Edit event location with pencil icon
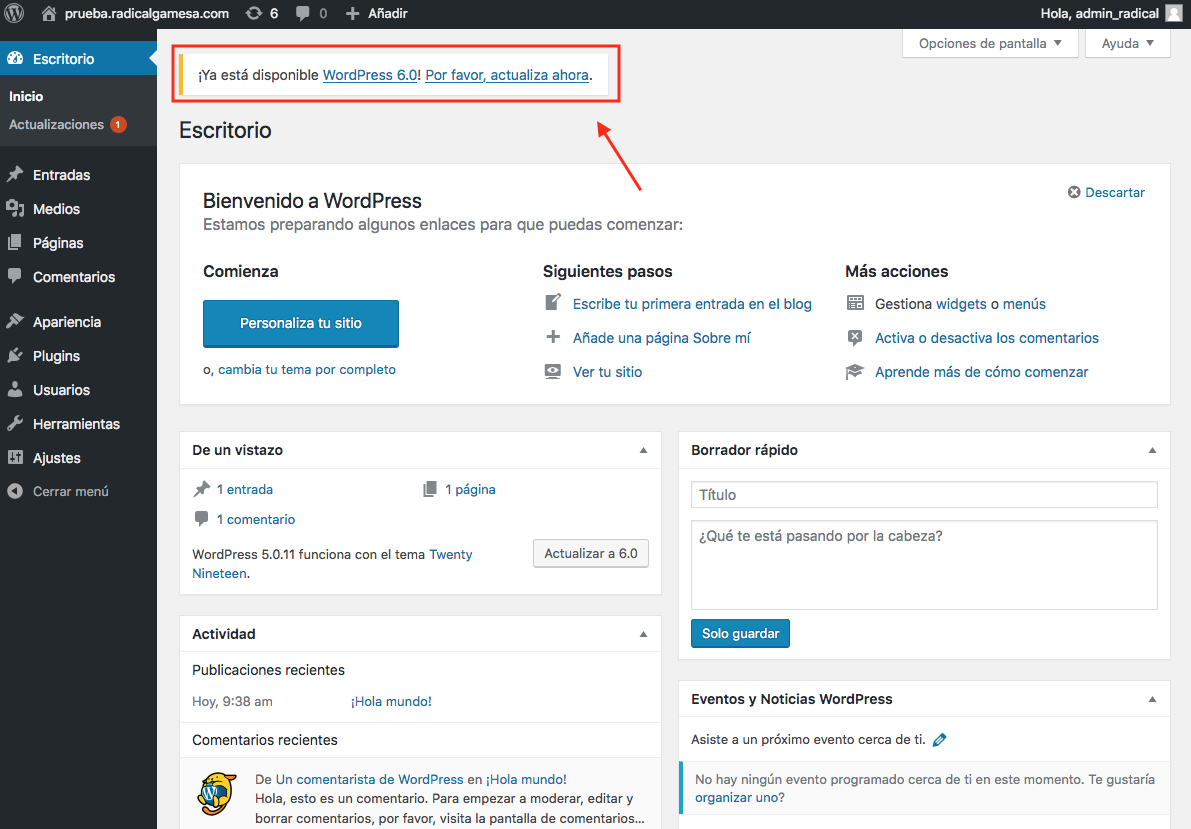Image resolution: width=1191 pixels, height=829 pixels. pos(940,739)
